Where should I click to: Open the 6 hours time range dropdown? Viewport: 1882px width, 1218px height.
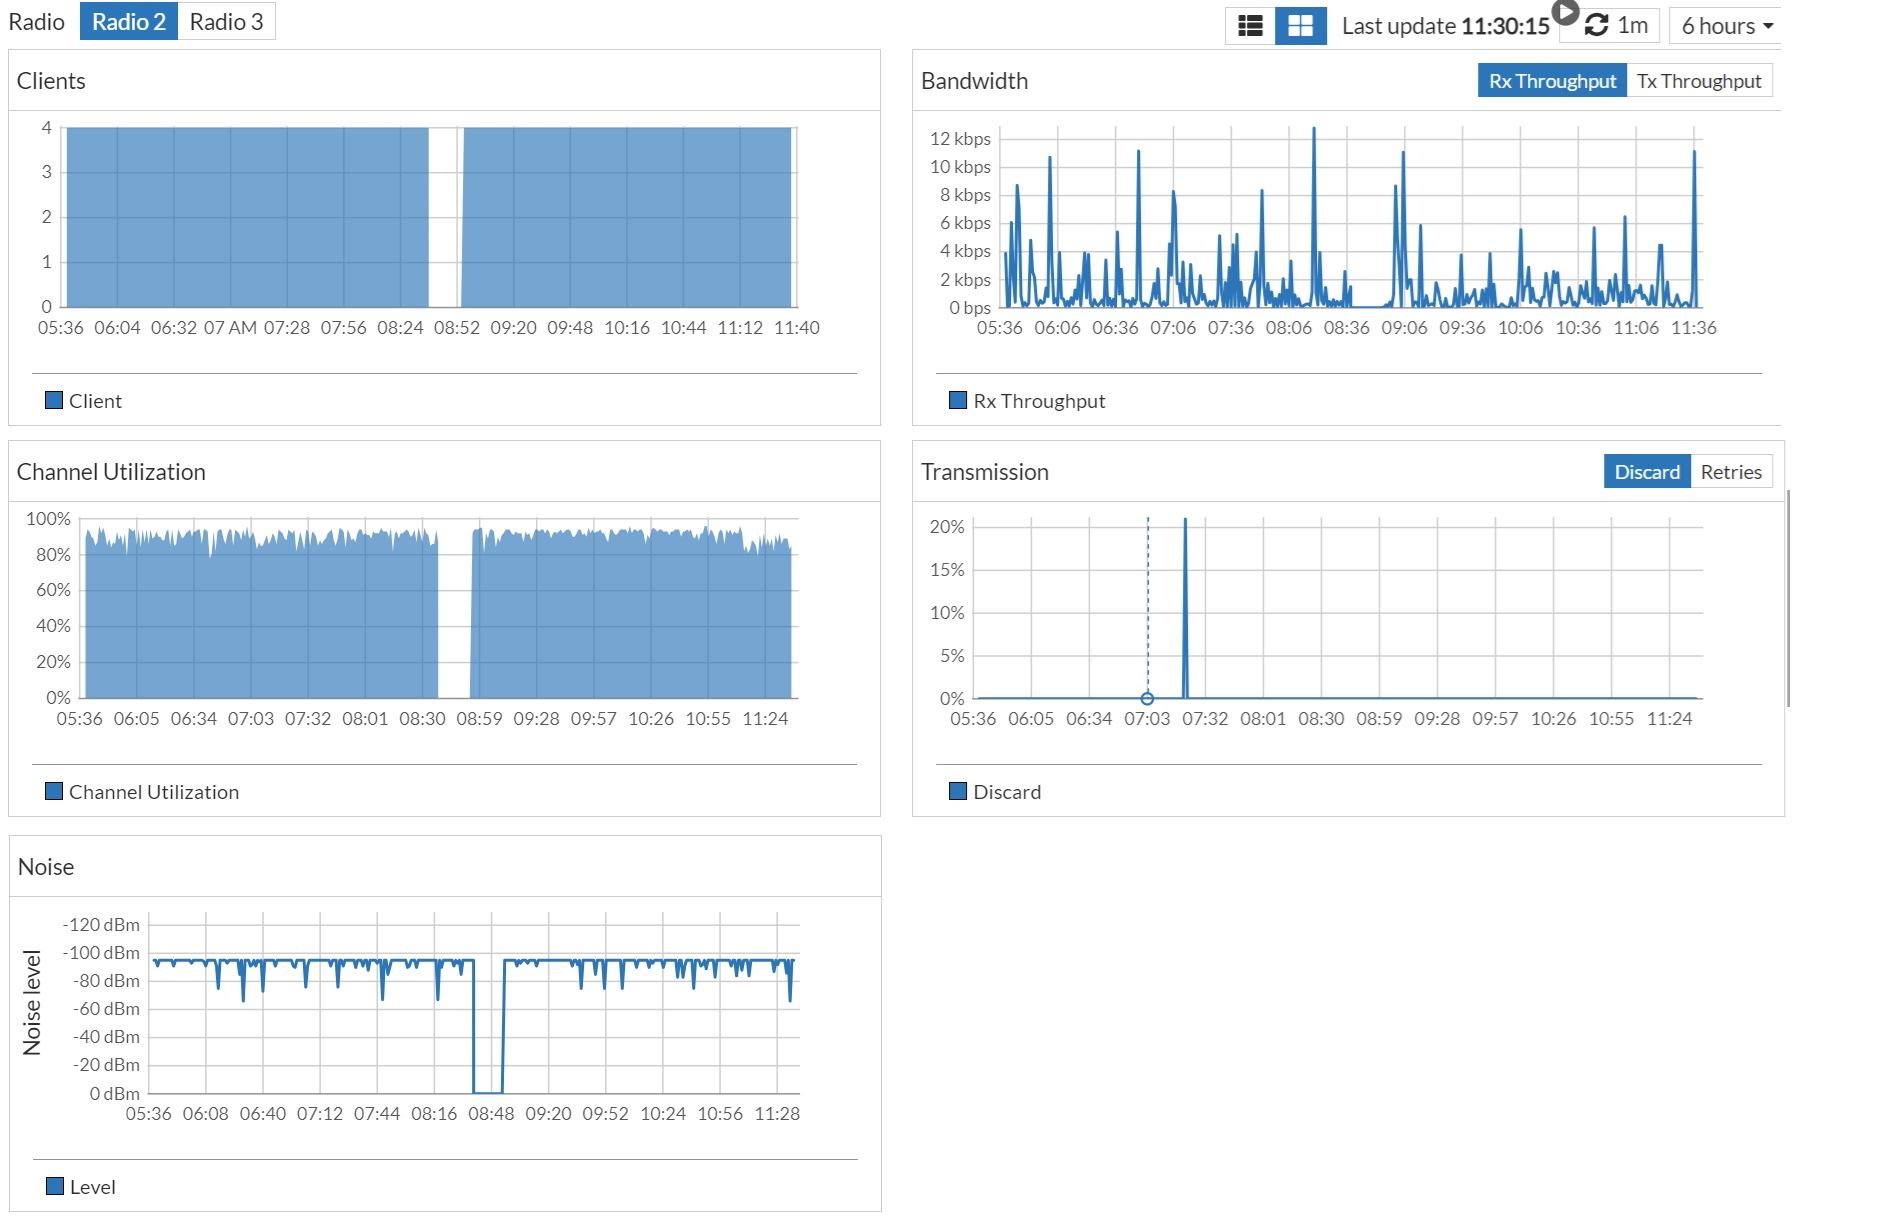[x=1725, y=26]
